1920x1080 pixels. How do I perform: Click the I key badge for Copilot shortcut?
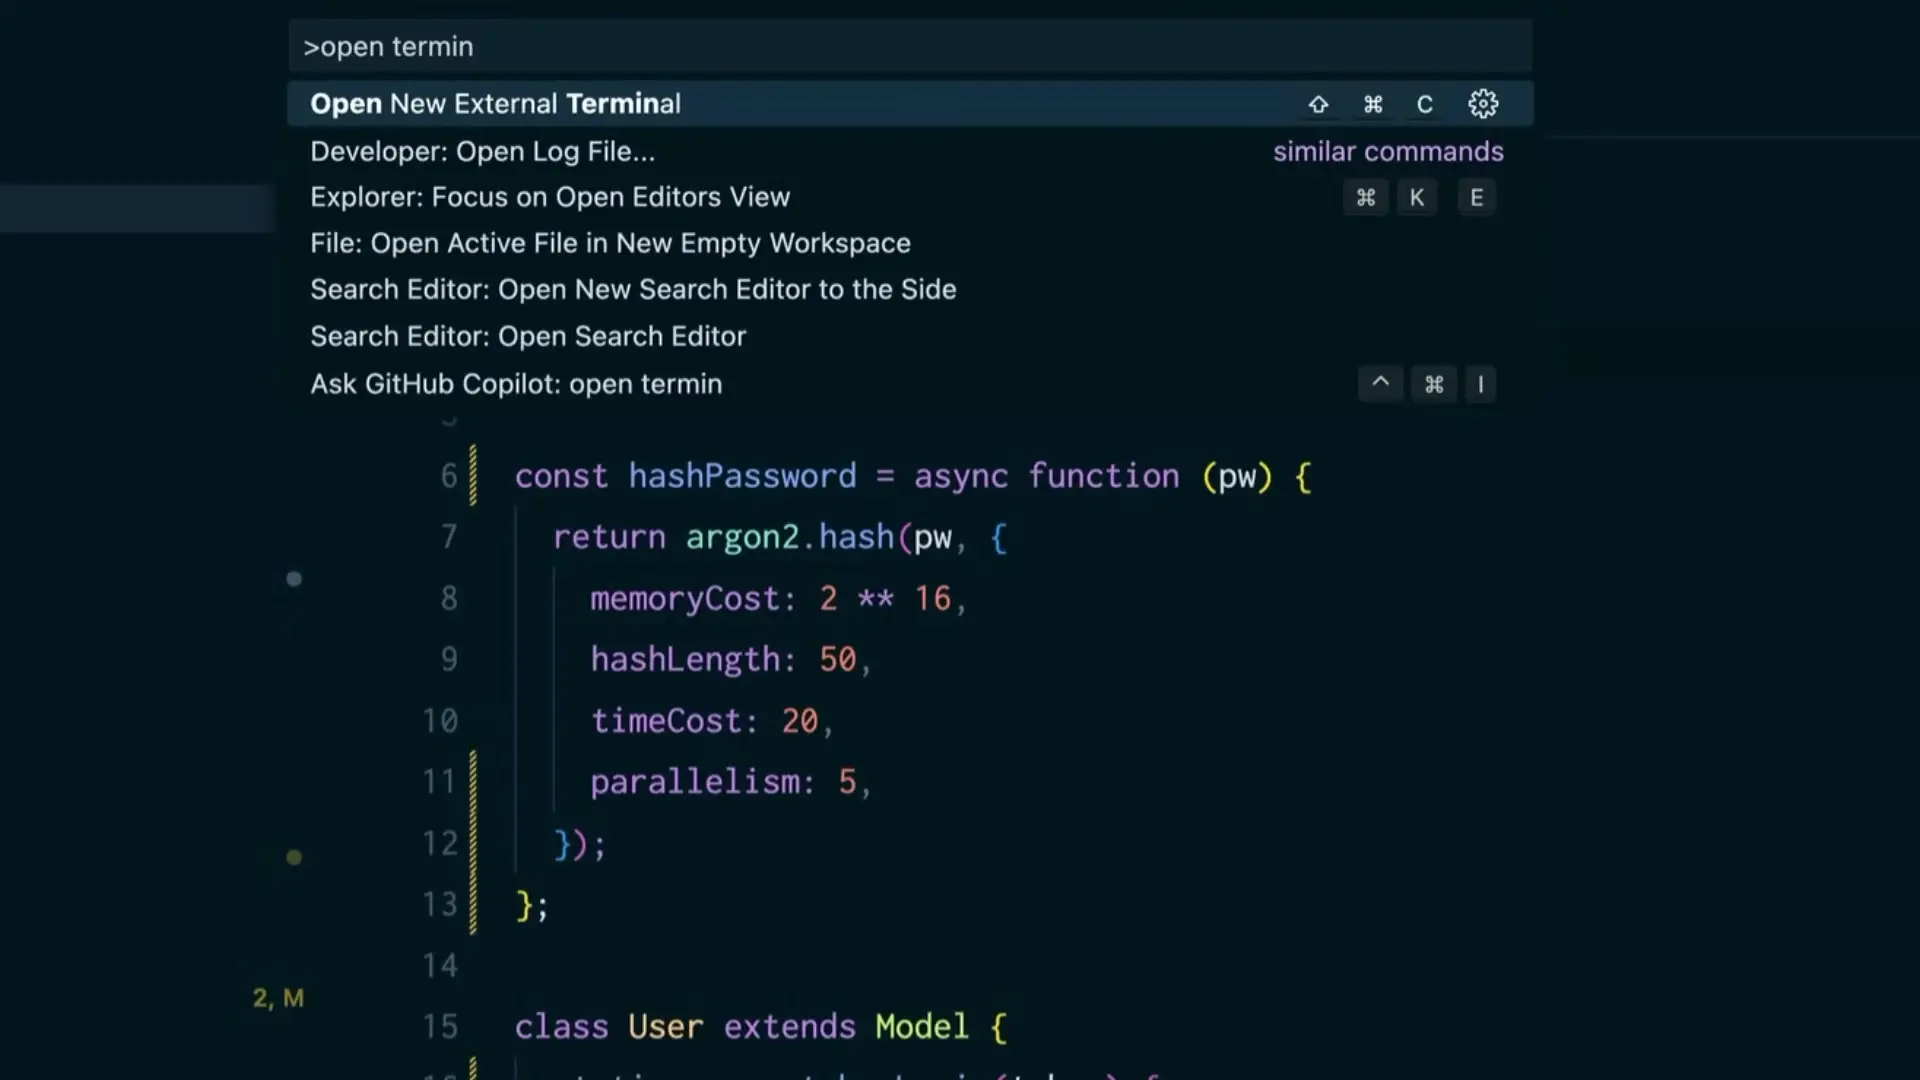pyautogui.click(x=1480, y=384)
